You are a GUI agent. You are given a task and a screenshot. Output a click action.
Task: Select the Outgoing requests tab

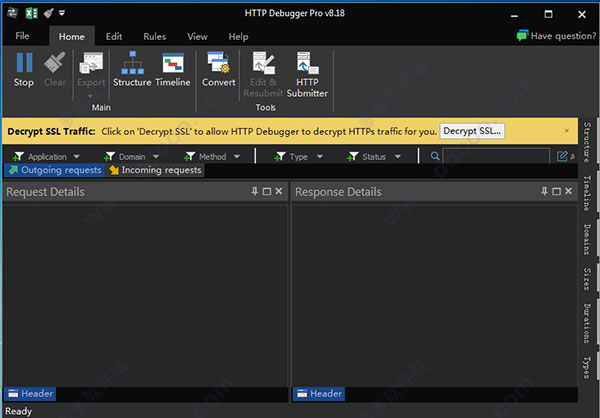pos(54,170)
